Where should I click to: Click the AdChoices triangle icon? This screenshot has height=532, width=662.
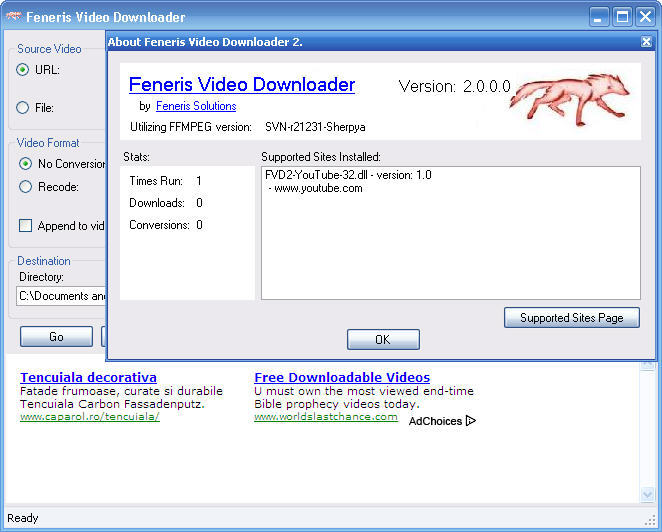pos(471,421)
